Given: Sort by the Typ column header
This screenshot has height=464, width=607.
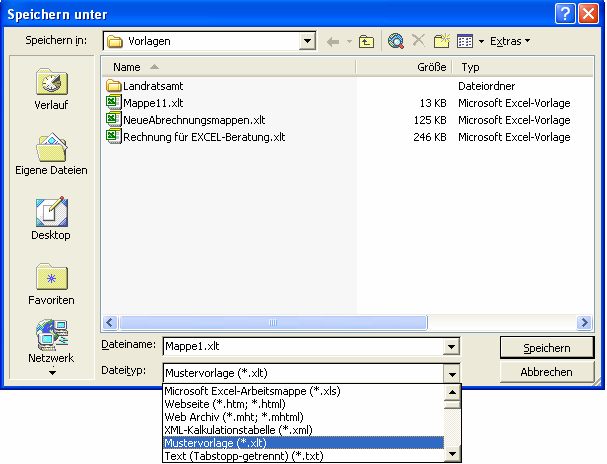Looking at the screenshot, I should [522, 67].
